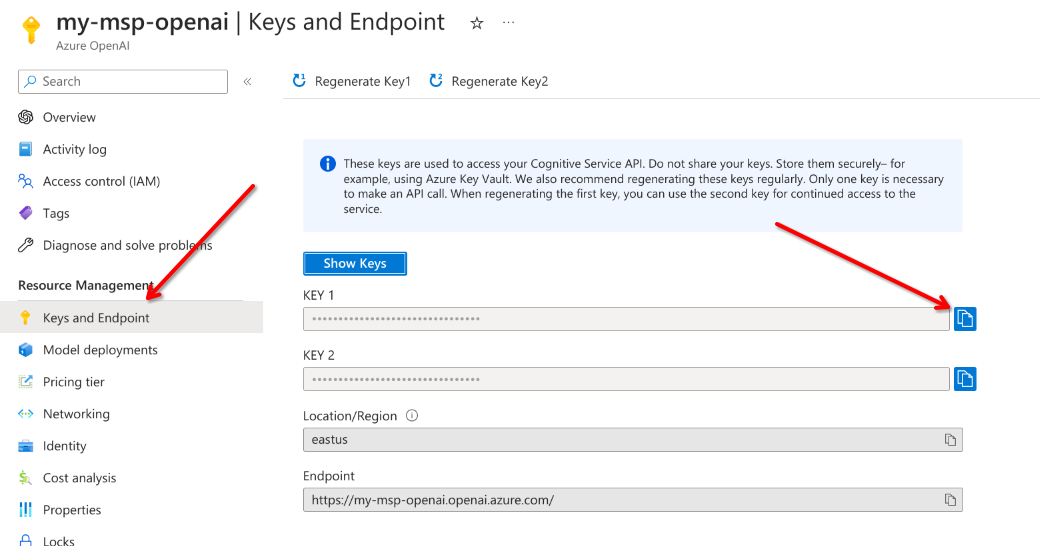Copy KEY 2 to clipboard

click(x=964, y=379)
